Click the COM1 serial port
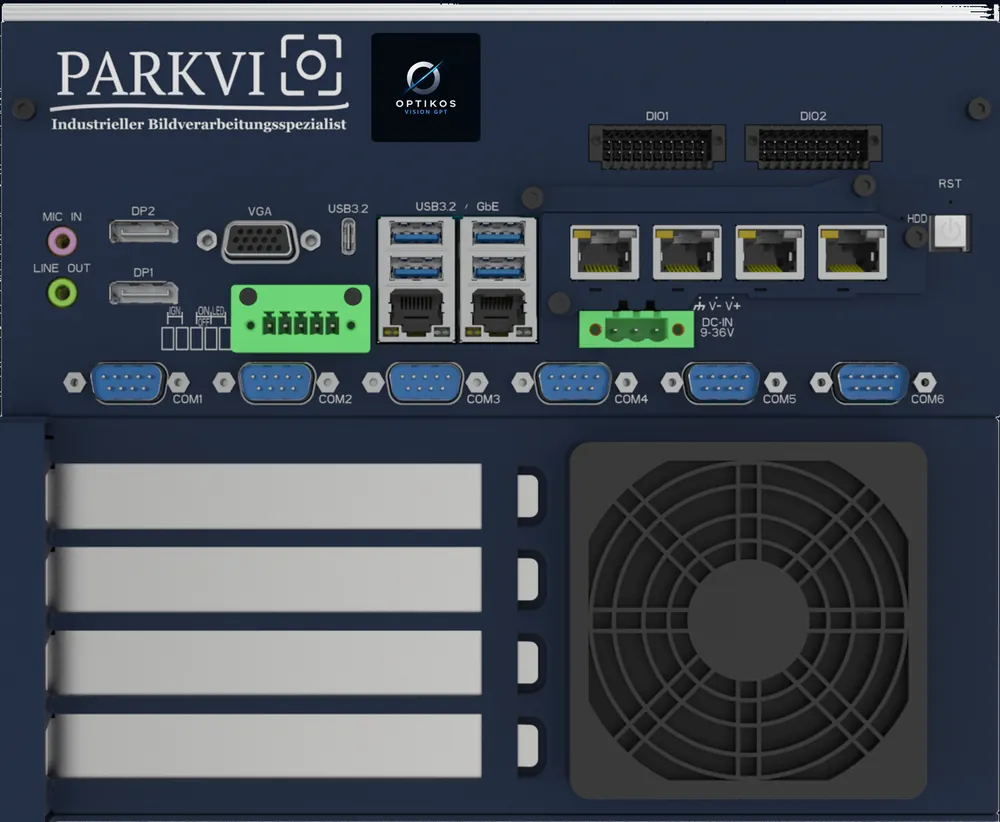 tap(128, 383)
